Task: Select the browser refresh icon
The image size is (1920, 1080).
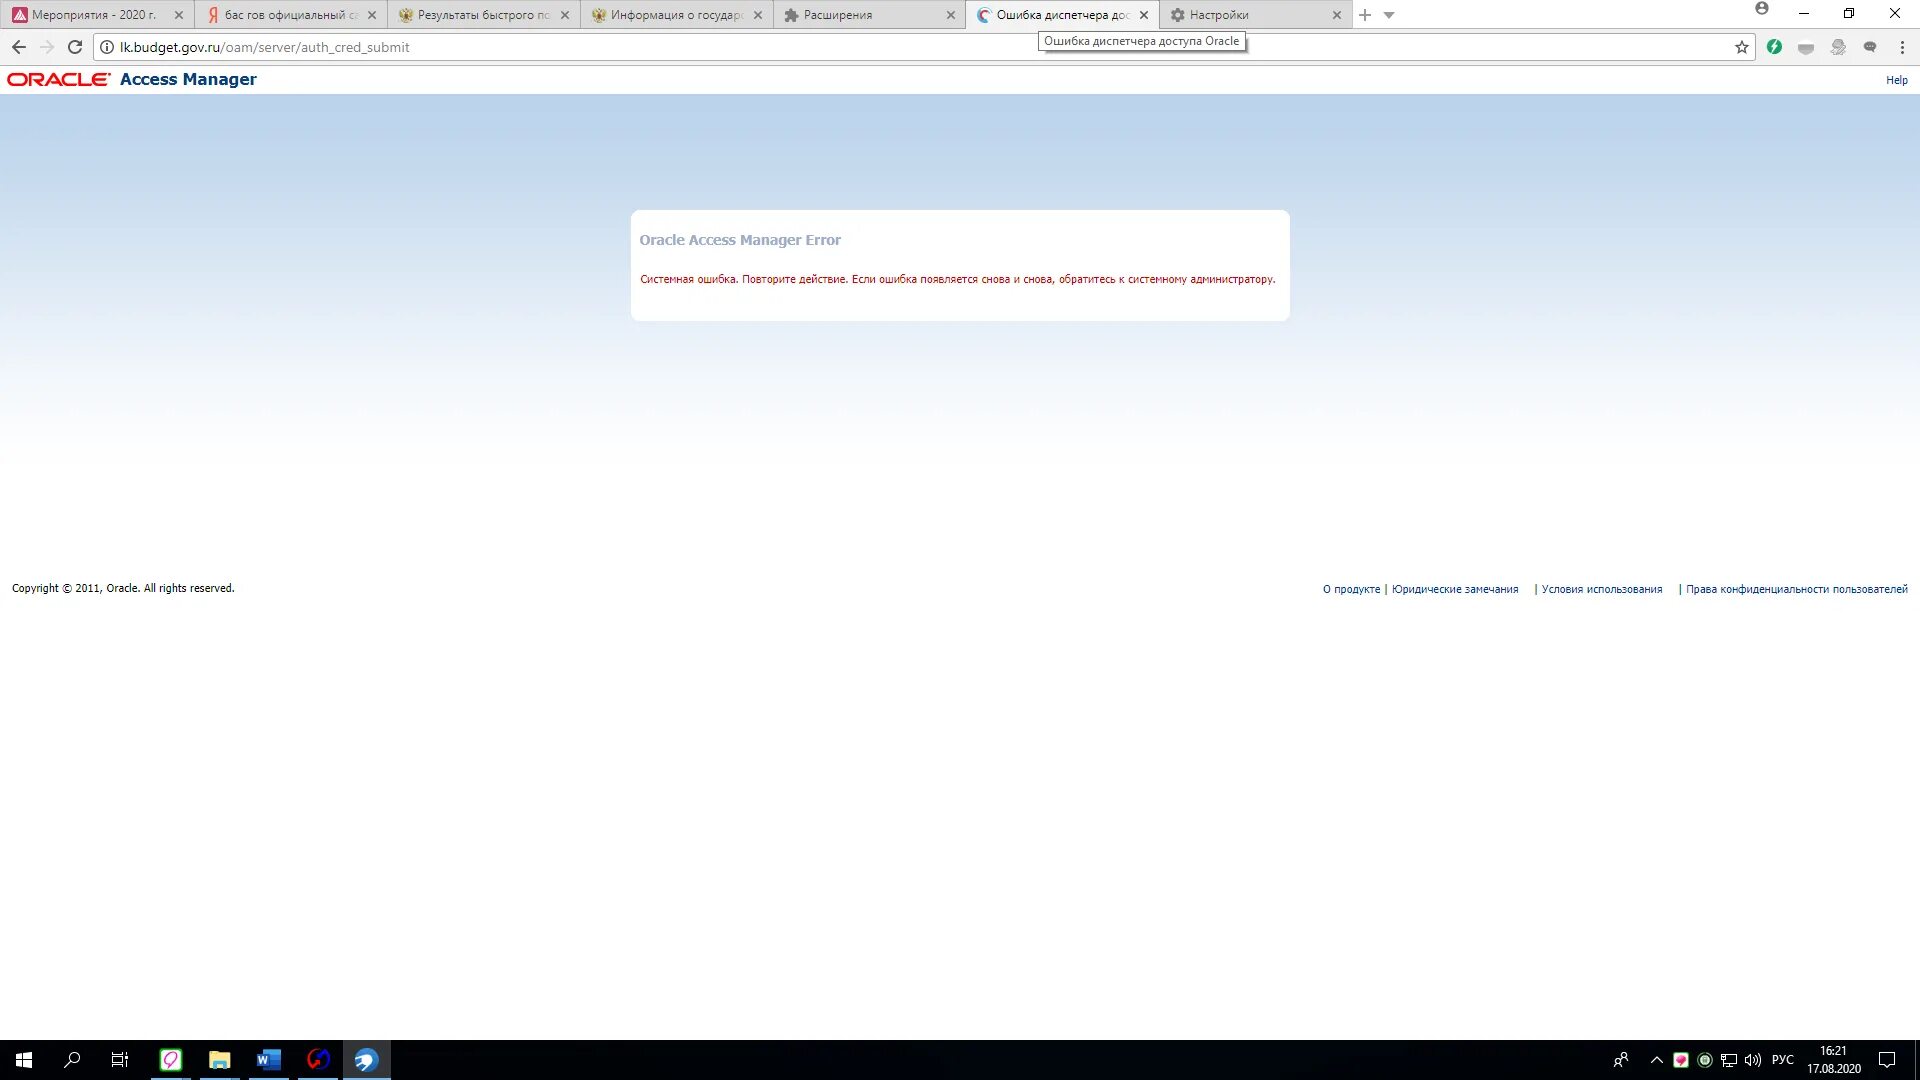Action: 75,47
